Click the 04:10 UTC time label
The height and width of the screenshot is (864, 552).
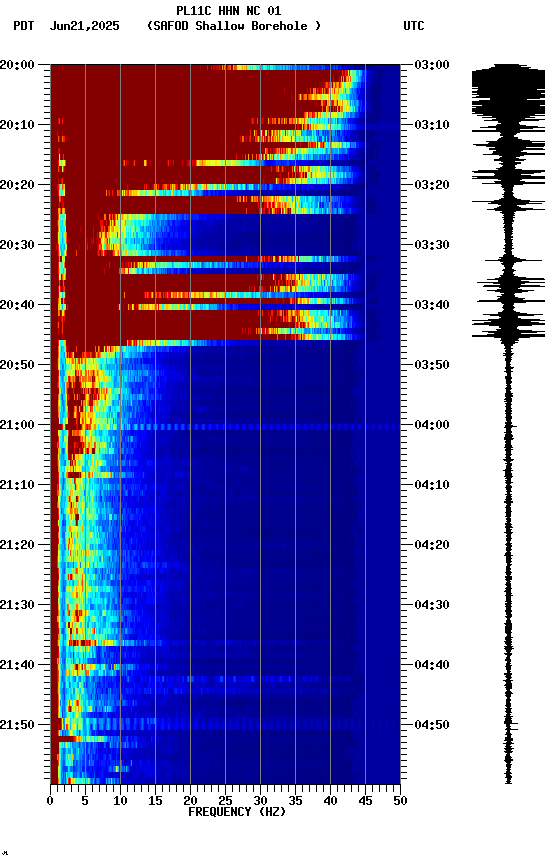point(432,485)
